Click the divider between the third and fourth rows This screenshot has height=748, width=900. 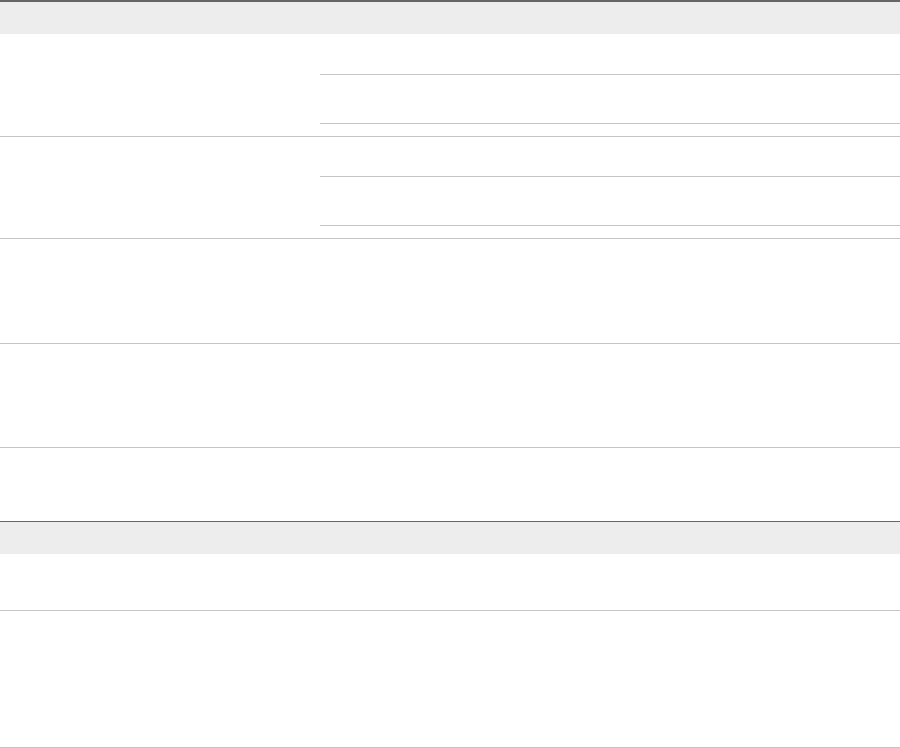tap(450, 344)
